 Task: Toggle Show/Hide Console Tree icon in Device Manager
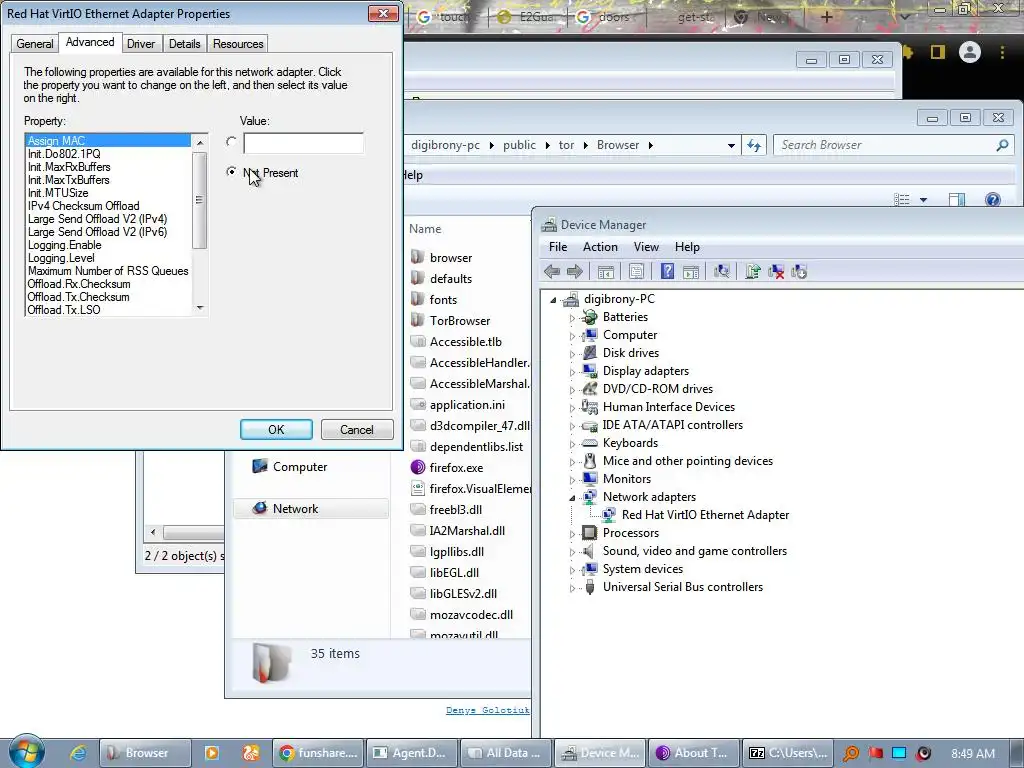click(x=605, y=272)
